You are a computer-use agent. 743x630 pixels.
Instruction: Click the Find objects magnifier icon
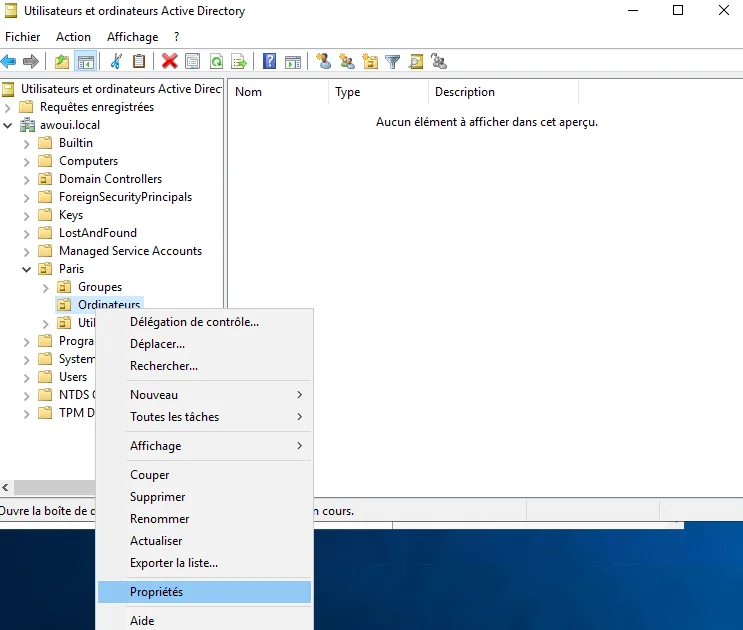pyautogui.click(x=416, y=62)
